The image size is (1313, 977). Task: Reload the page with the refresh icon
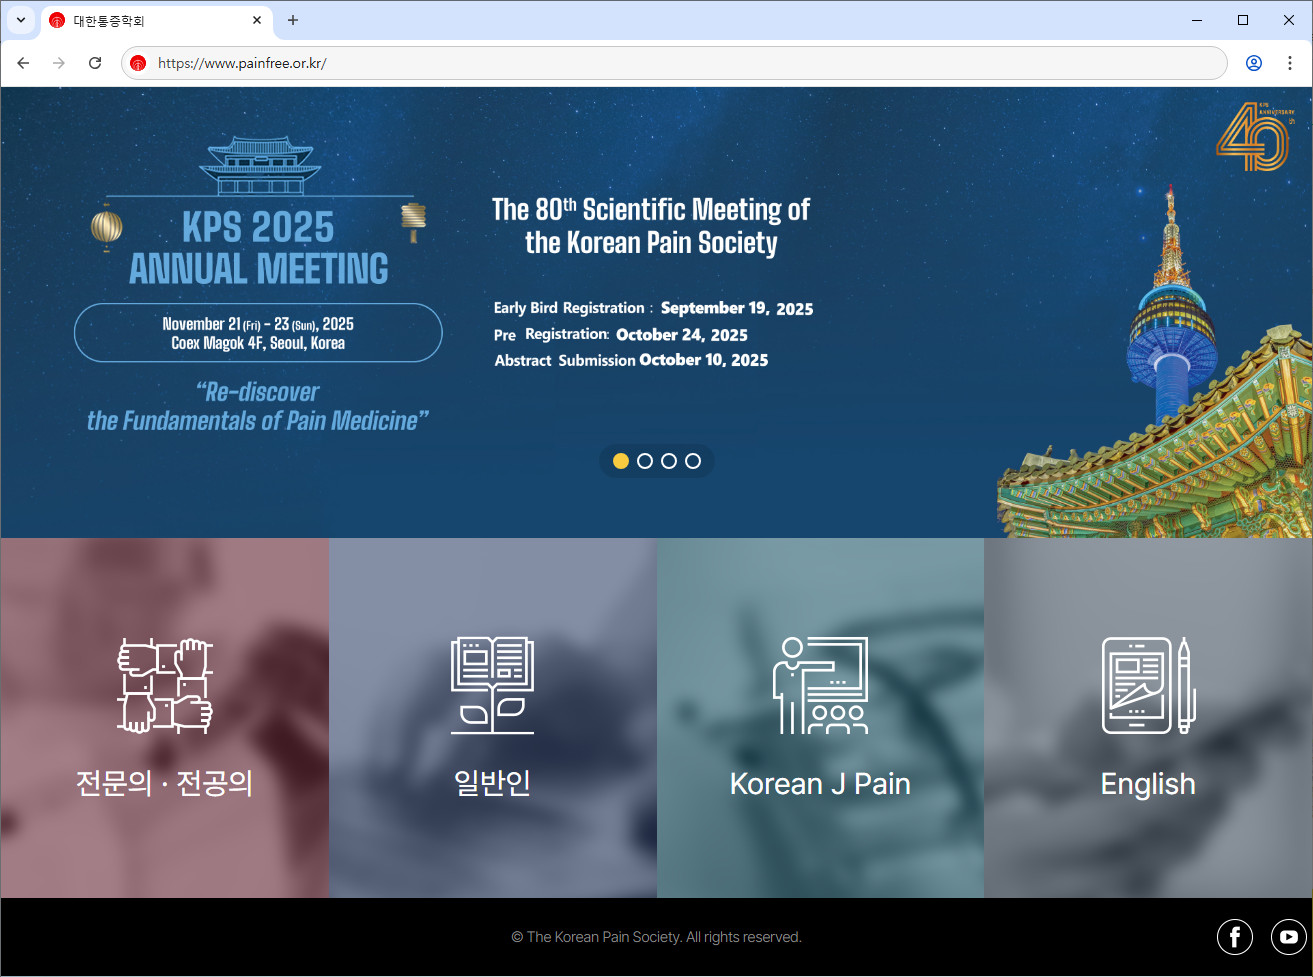(x=95, y=63)
